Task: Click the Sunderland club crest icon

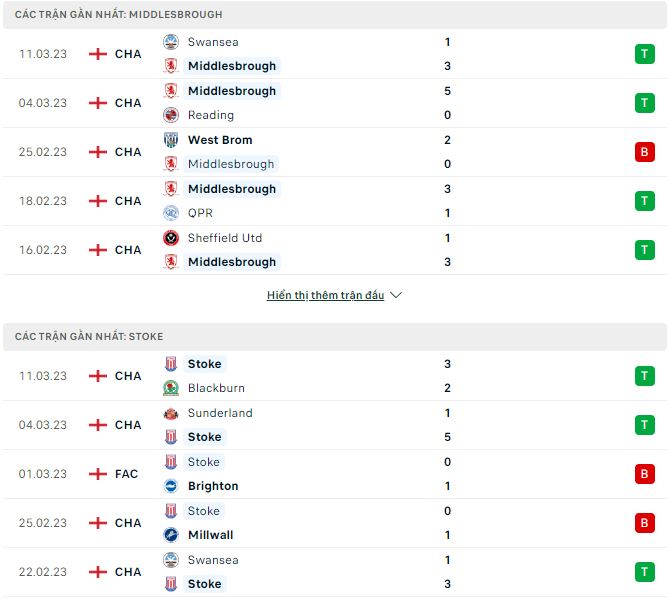Action: (x=171, y=413)
